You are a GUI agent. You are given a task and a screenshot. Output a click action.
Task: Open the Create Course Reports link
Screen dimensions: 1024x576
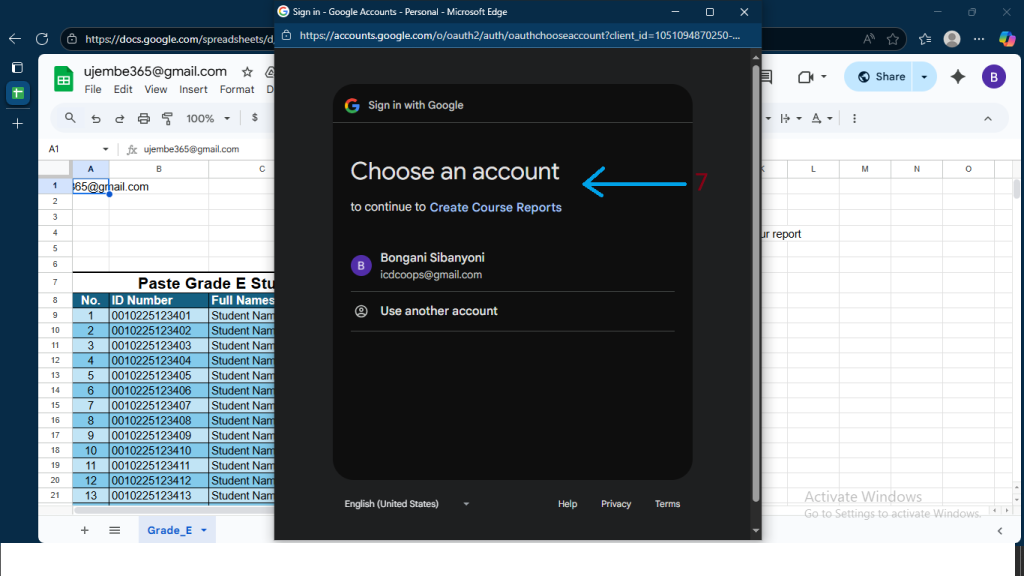(495, 207)
